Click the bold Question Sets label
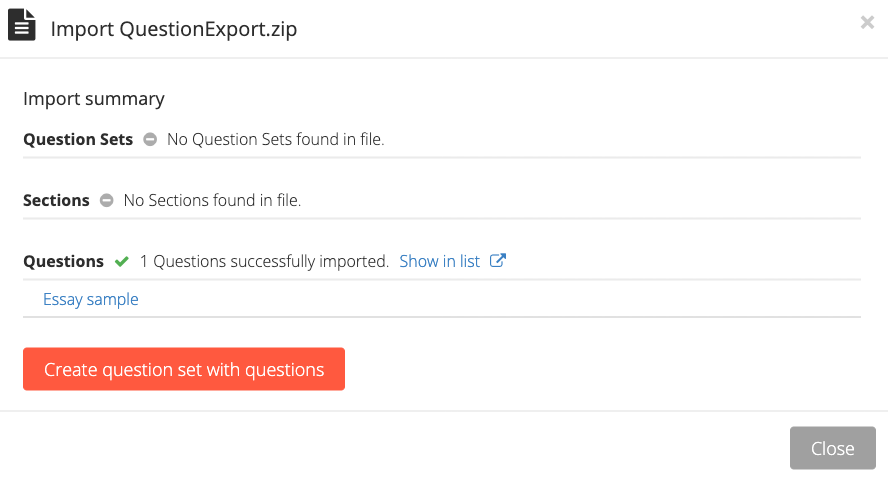 (78, 139)
